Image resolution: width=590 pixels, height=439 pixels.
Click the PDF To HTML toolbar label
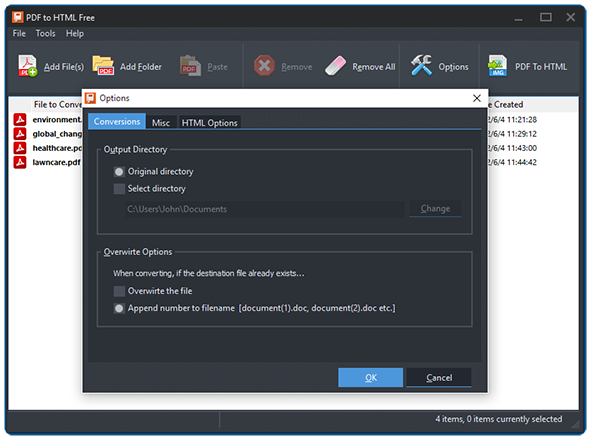[541, 67]
